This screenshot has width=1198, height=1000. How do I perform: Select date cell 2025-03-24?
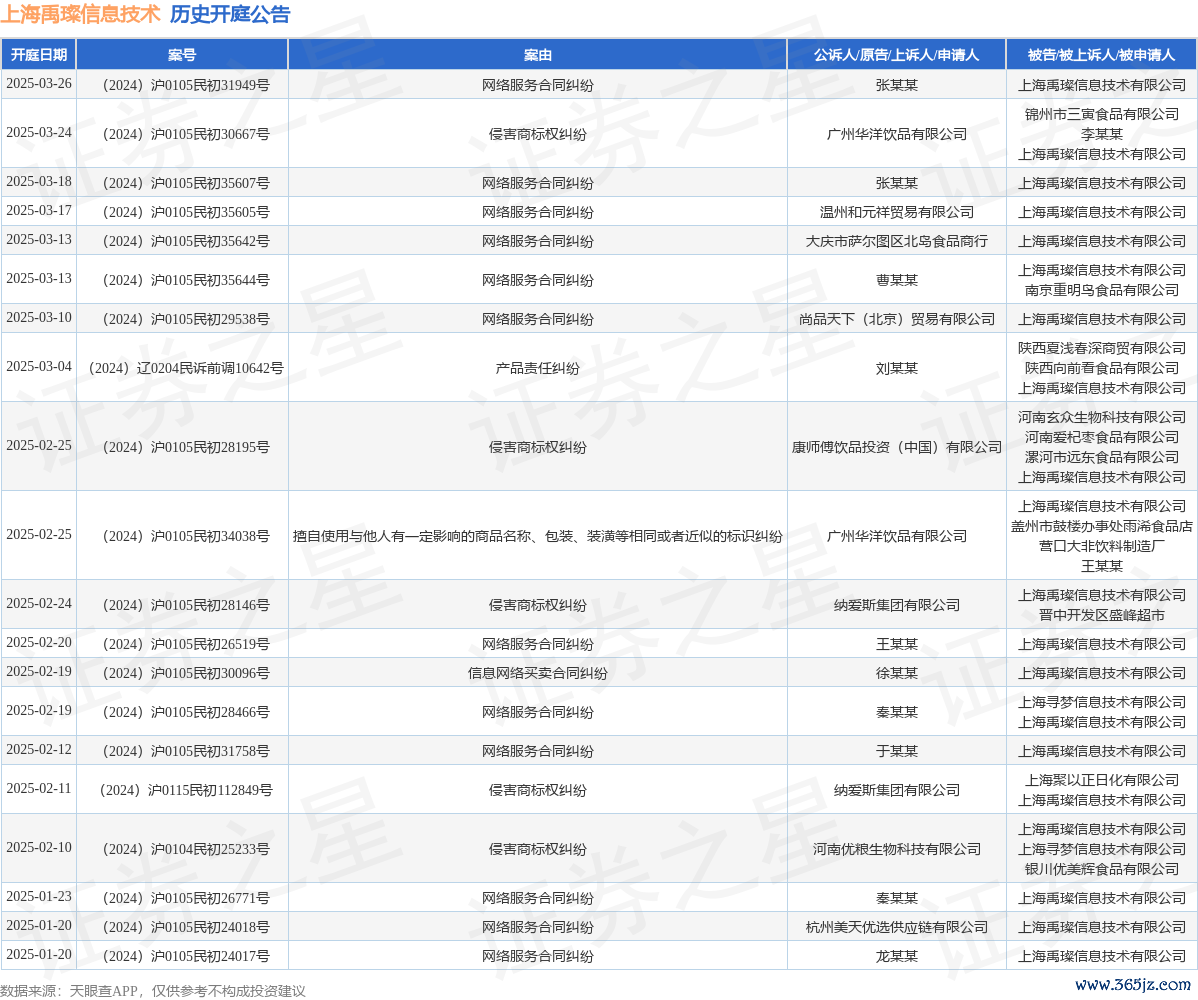tap(39, 133)
